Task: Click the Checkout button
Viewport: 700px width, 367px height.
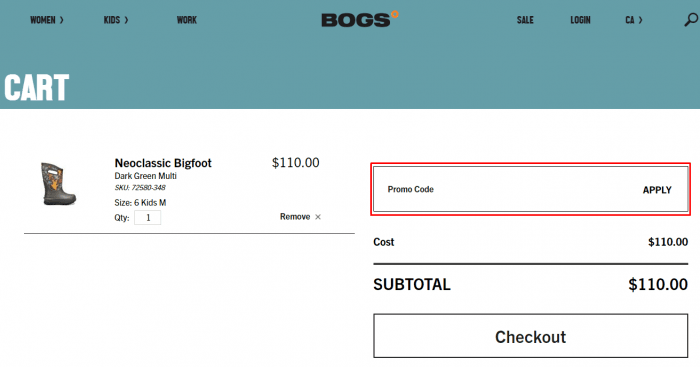Action: pos(530,336)
